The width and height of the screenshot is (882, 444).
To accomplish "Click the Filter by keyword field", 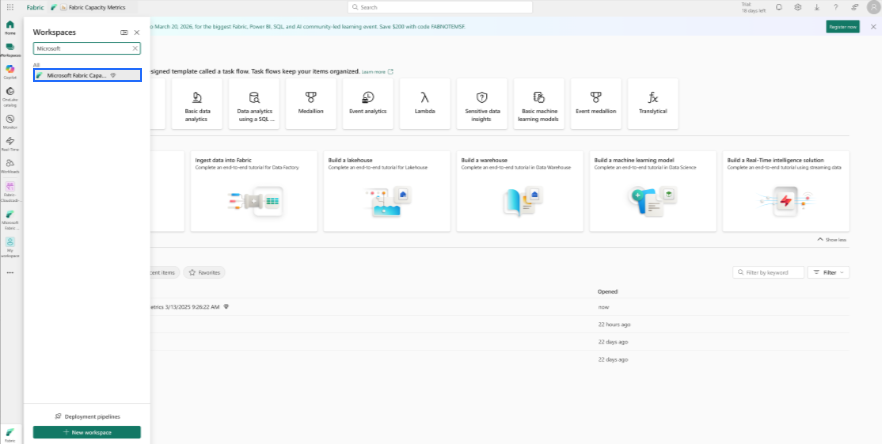I will tap(768, 272).
